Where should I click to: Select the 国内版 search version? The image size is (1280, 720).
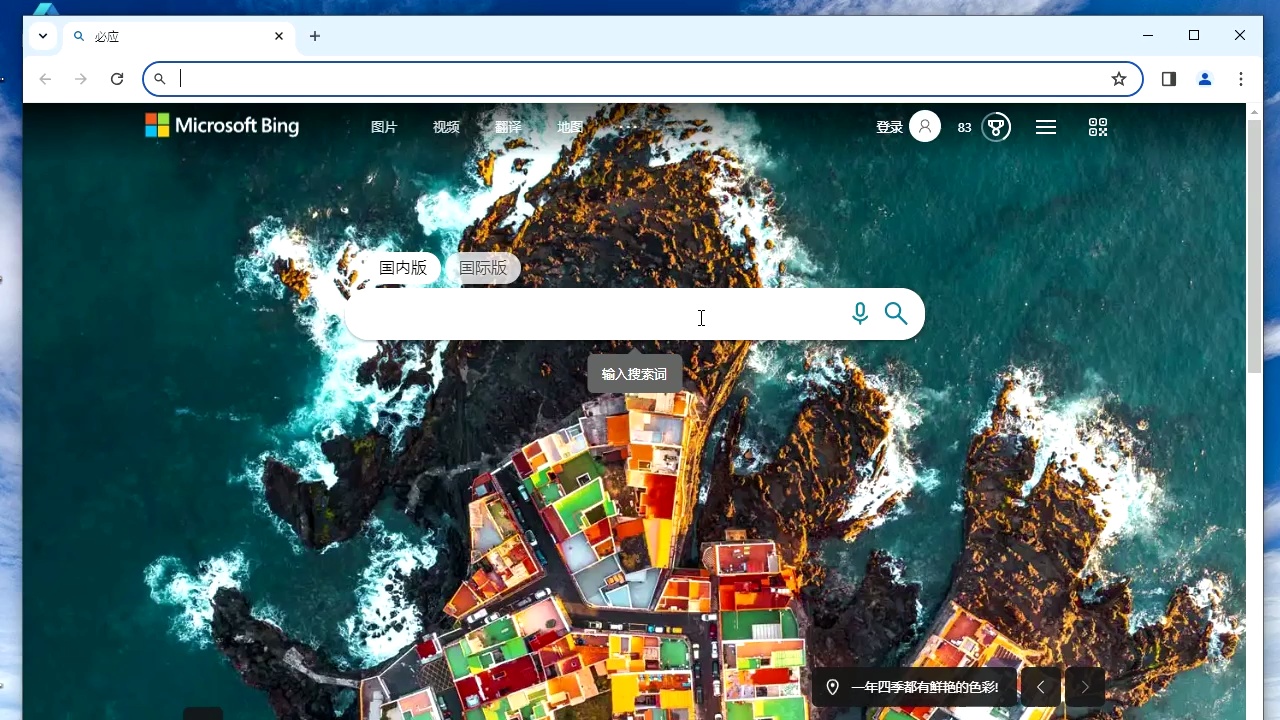tap(402, 268)
